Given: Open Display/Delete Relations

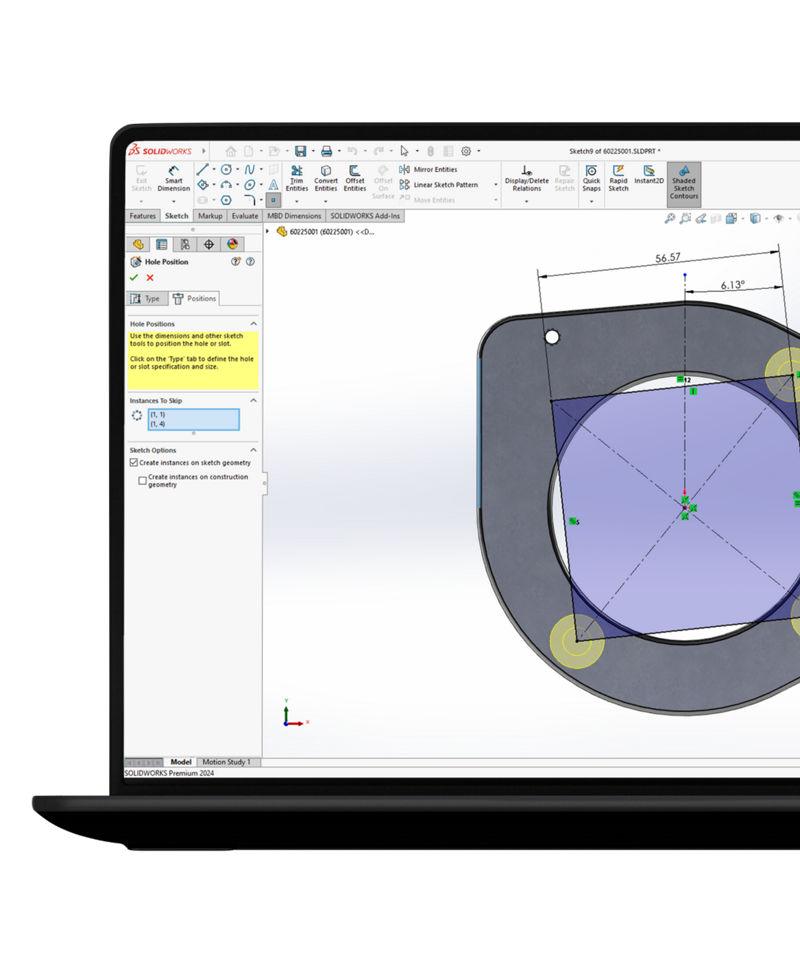Looking at the screenshot, I should pyautogui.click(x=526, y=178).
